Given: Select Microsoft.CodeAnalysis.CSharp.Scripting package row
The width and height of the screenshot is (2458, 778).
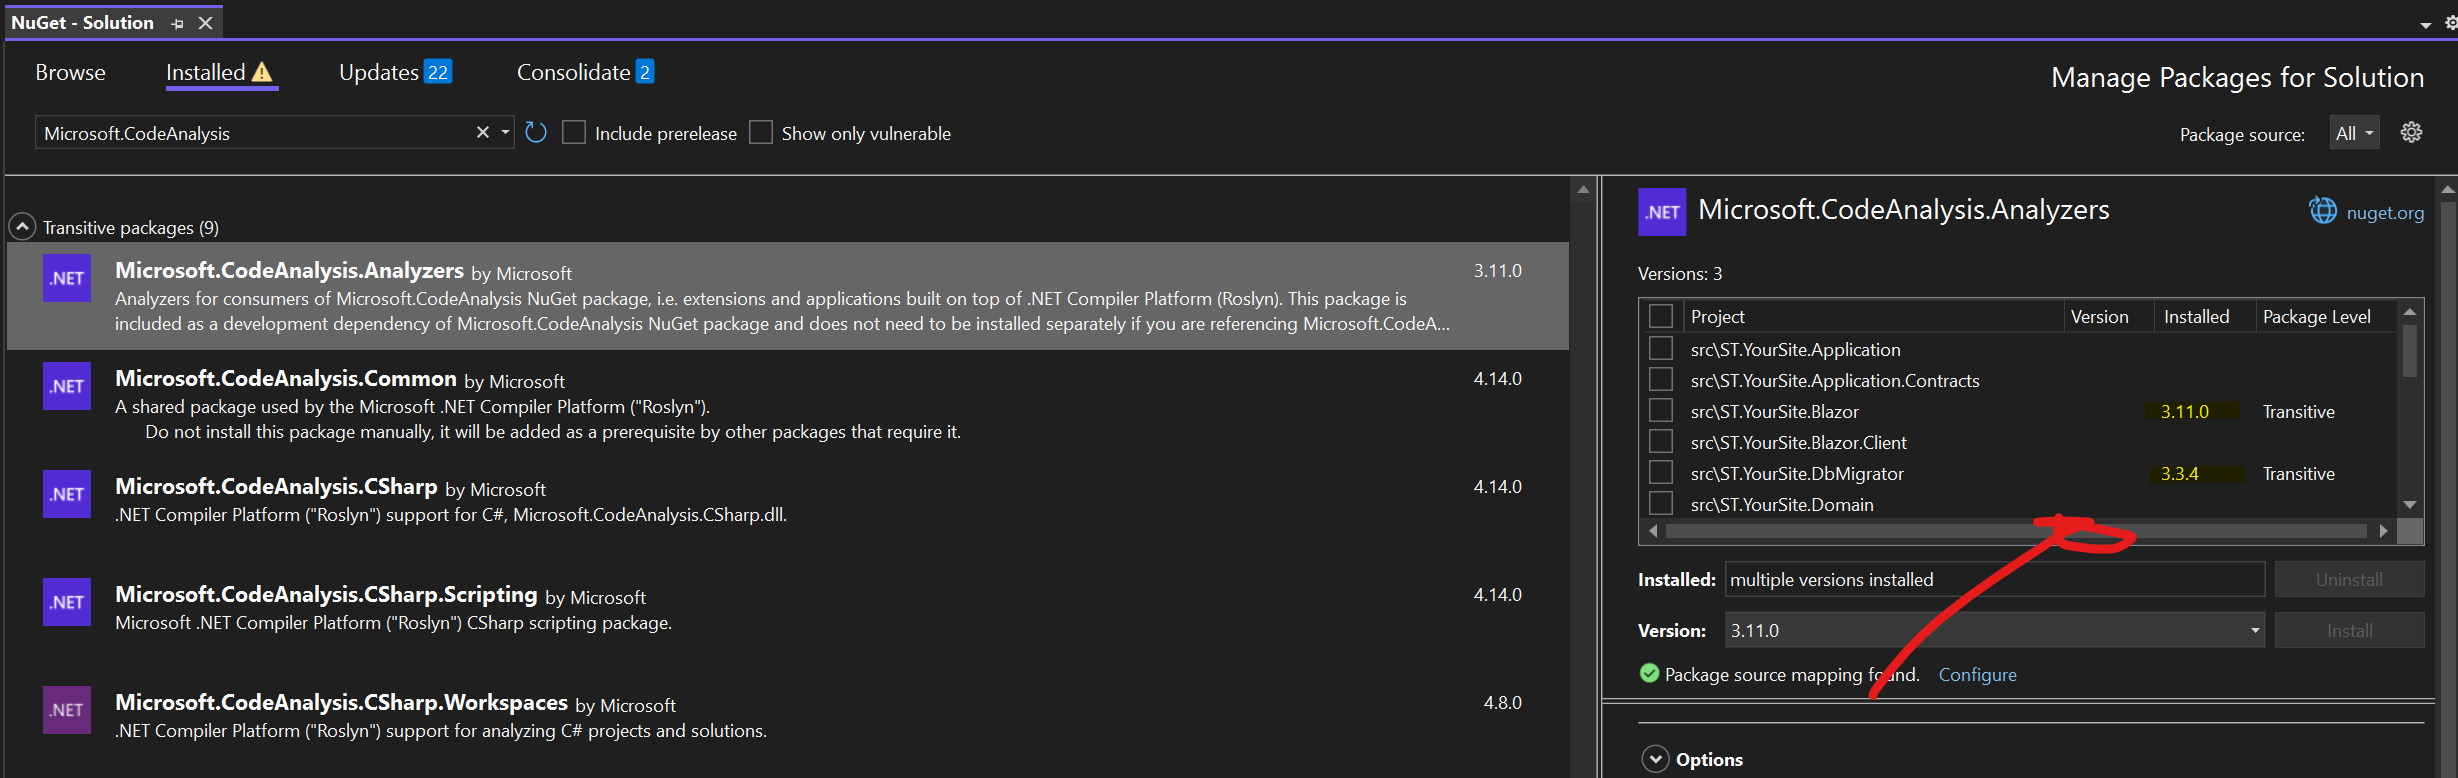Looking at the screenshot, I should (x=788, y=620).
